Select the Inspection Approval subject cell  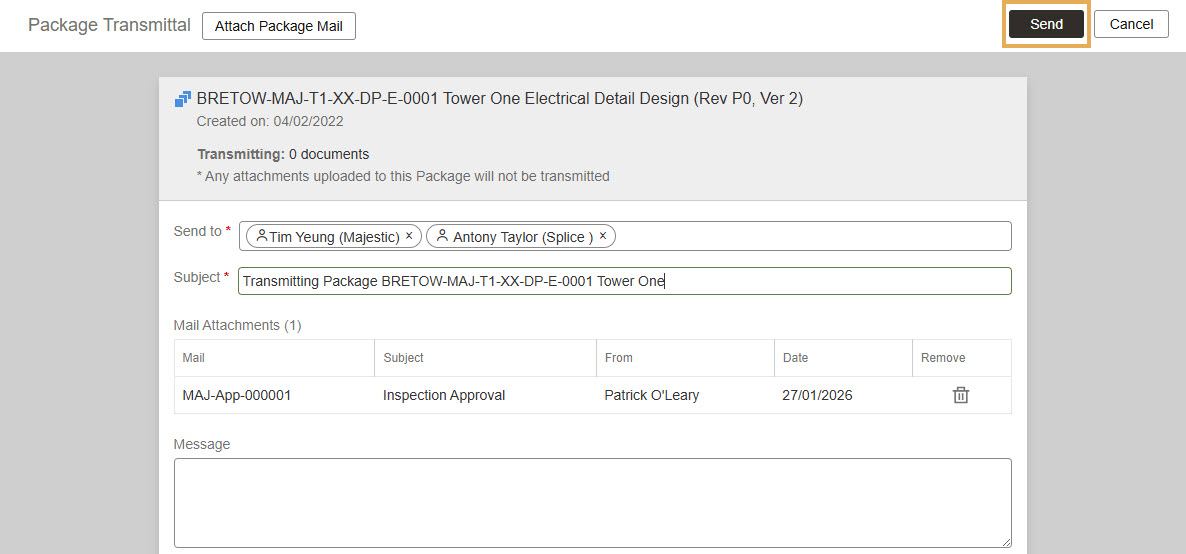point(444,395)
